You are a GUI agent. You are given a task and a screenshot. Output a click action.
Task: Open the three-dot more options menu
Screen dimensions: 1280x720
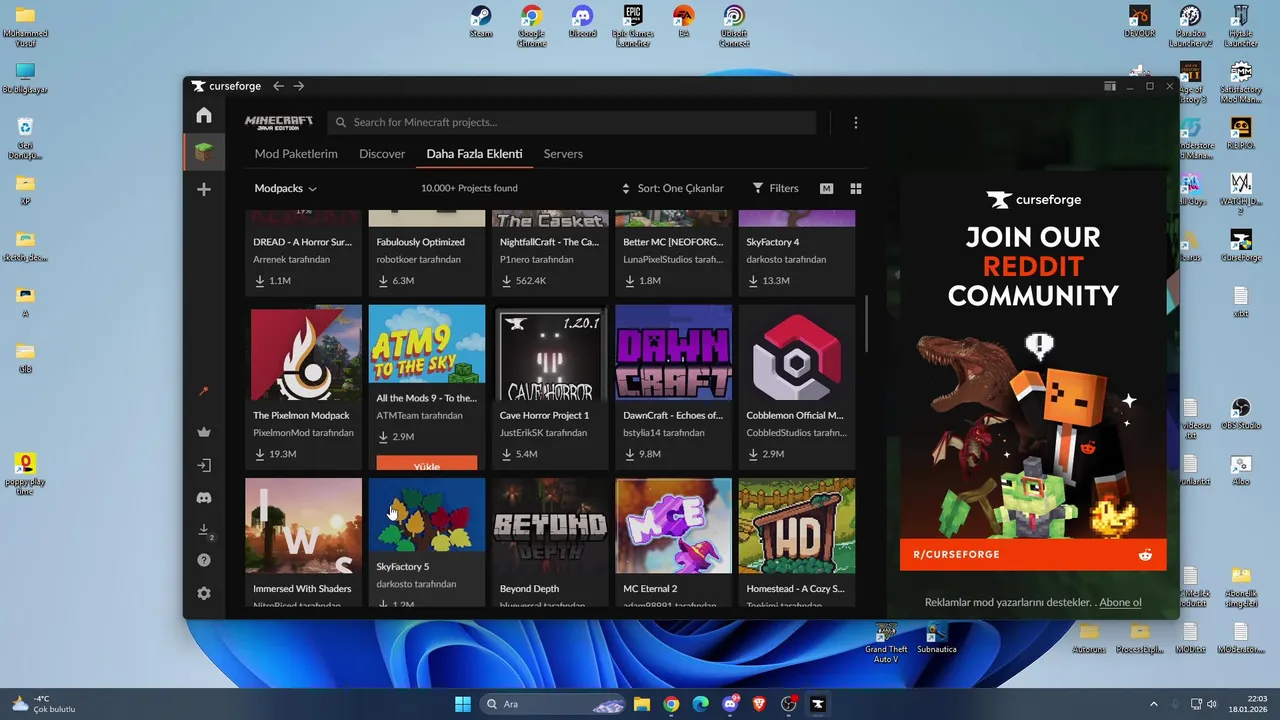pos(855,122)
